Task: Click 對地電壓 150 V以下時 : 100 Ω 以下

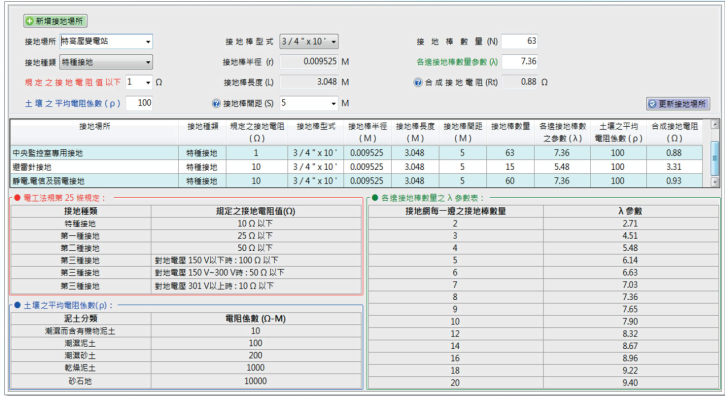Action: [216, 260]
